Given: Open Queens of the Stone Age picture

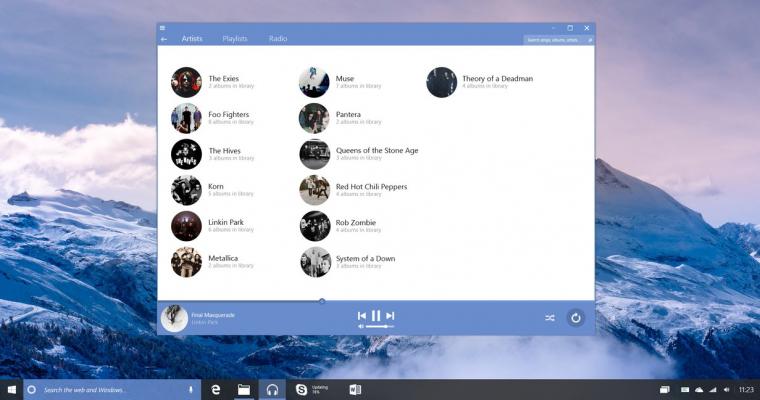Looking at the screenshot, I should click(x=314, y=154).
